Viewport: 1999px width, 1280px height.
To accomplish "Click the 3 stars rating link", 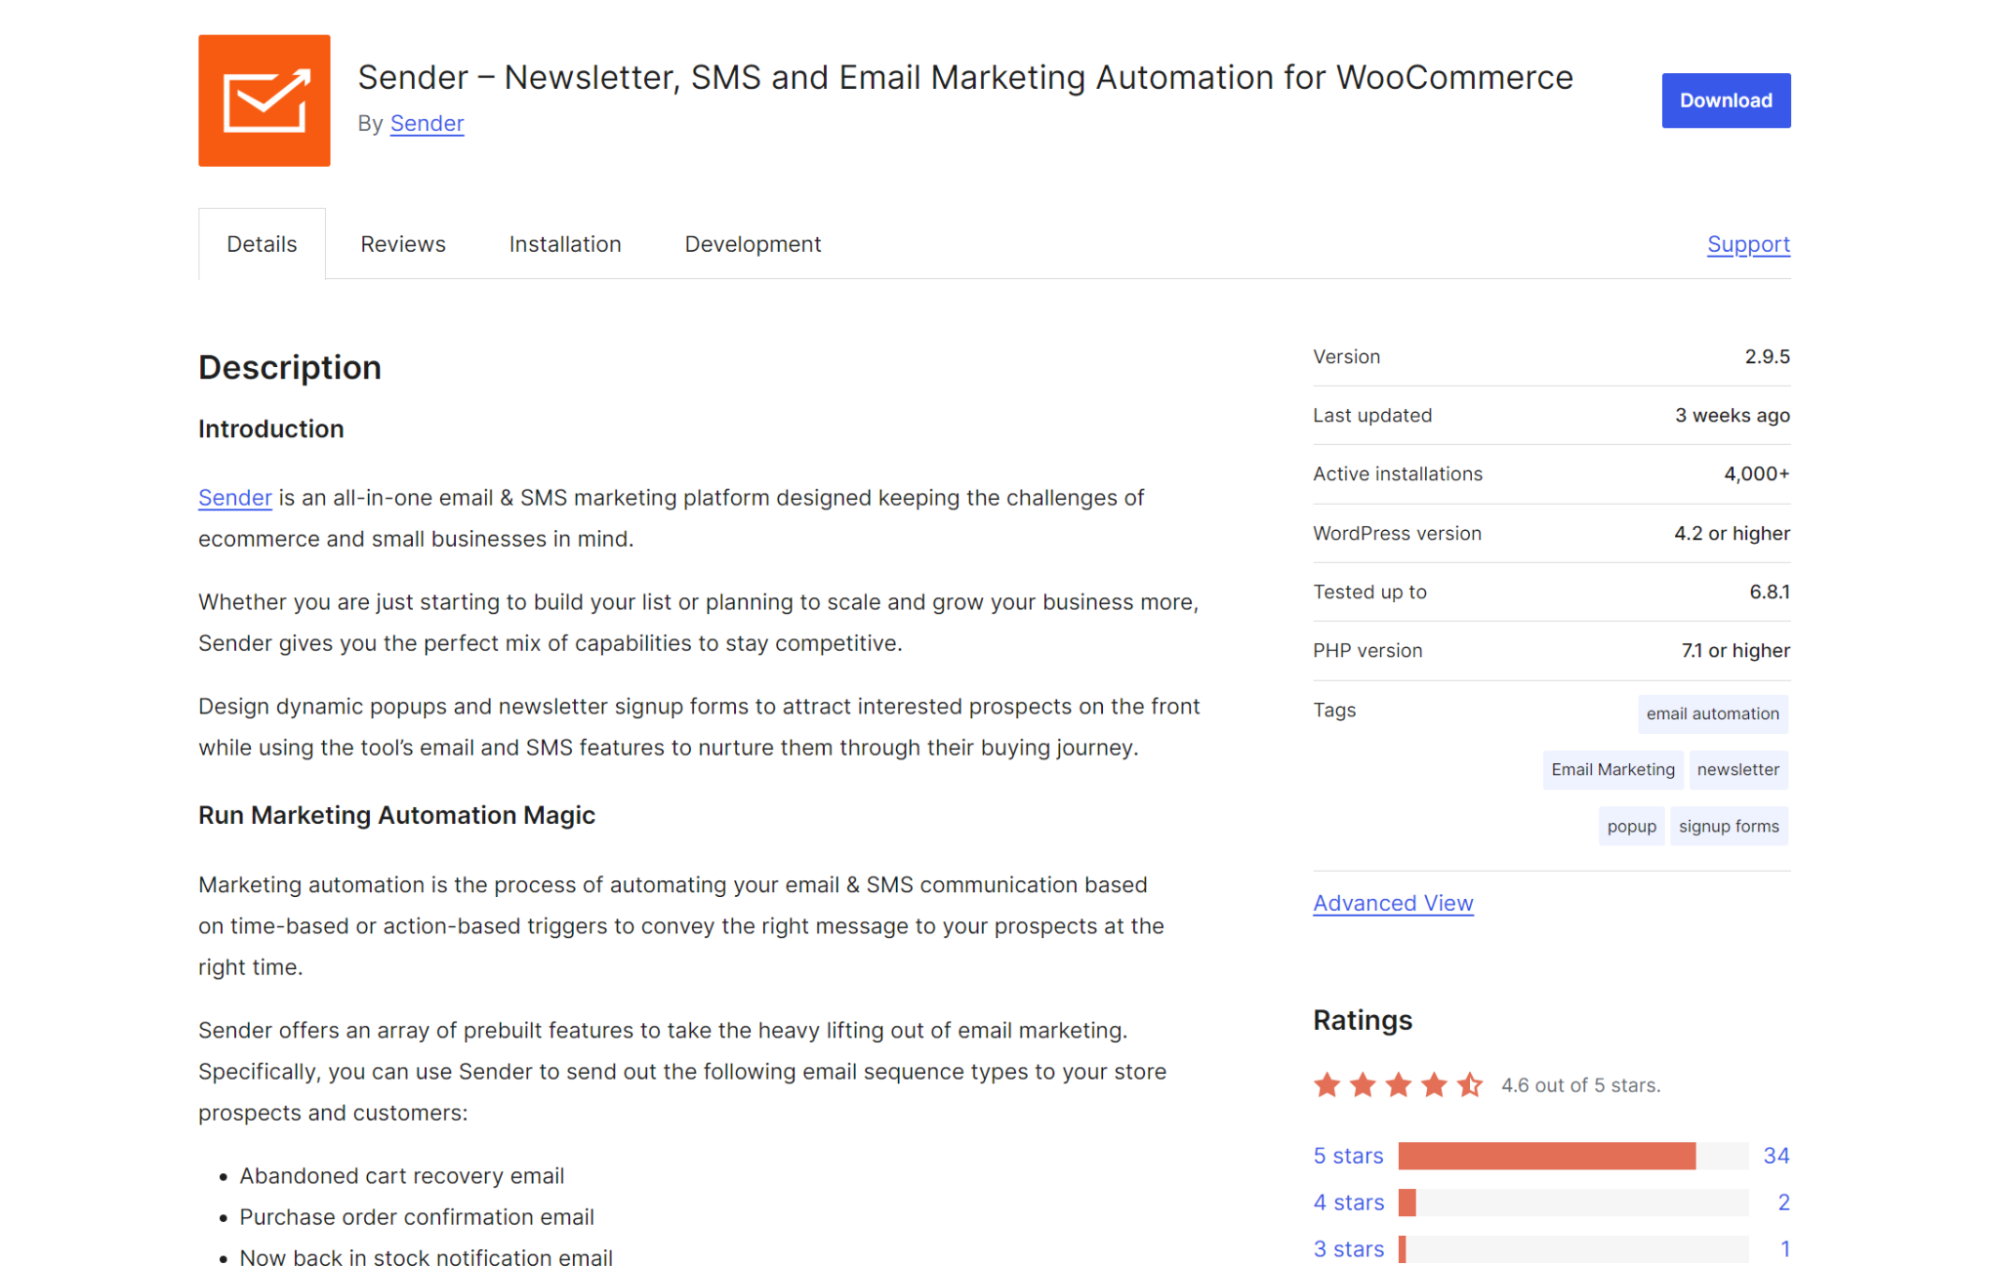I will 1349,1250.
